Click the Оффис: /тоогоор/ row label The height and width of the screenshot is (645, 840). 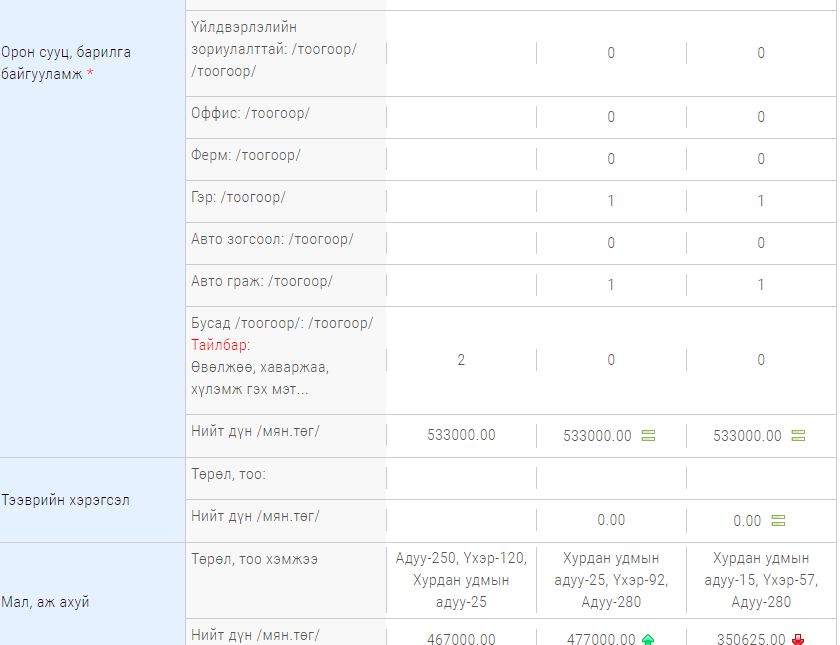click(250, 114)
